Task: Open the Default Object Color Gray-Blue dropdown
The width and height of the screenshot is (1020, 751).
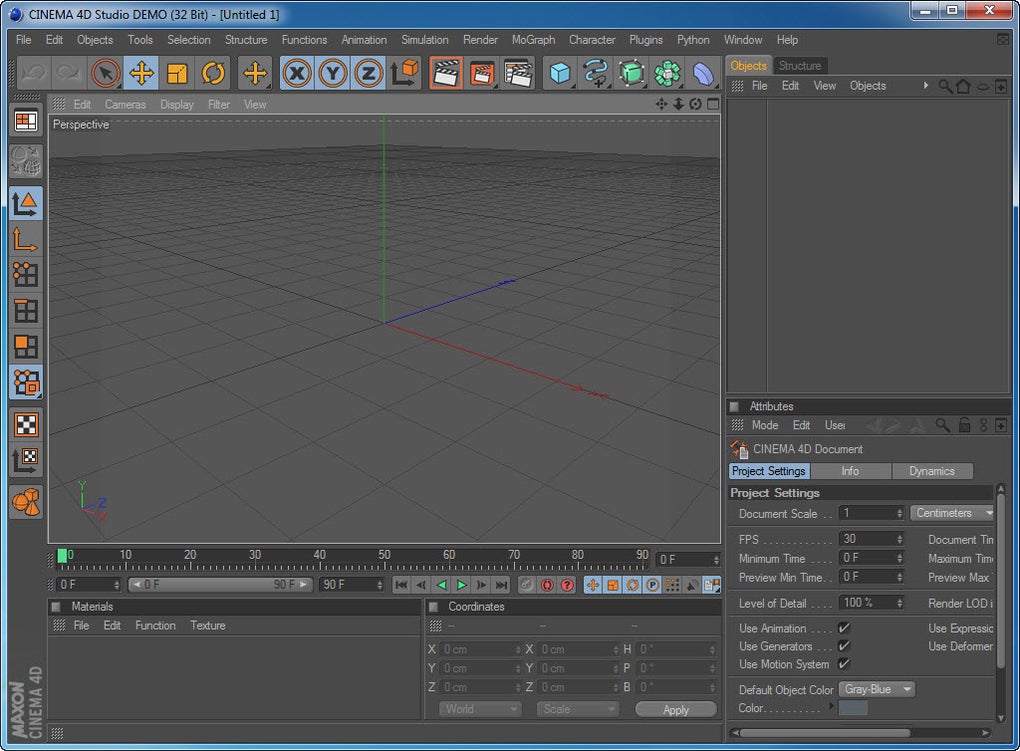Action: pyautogui.click(x=877, y=689)
